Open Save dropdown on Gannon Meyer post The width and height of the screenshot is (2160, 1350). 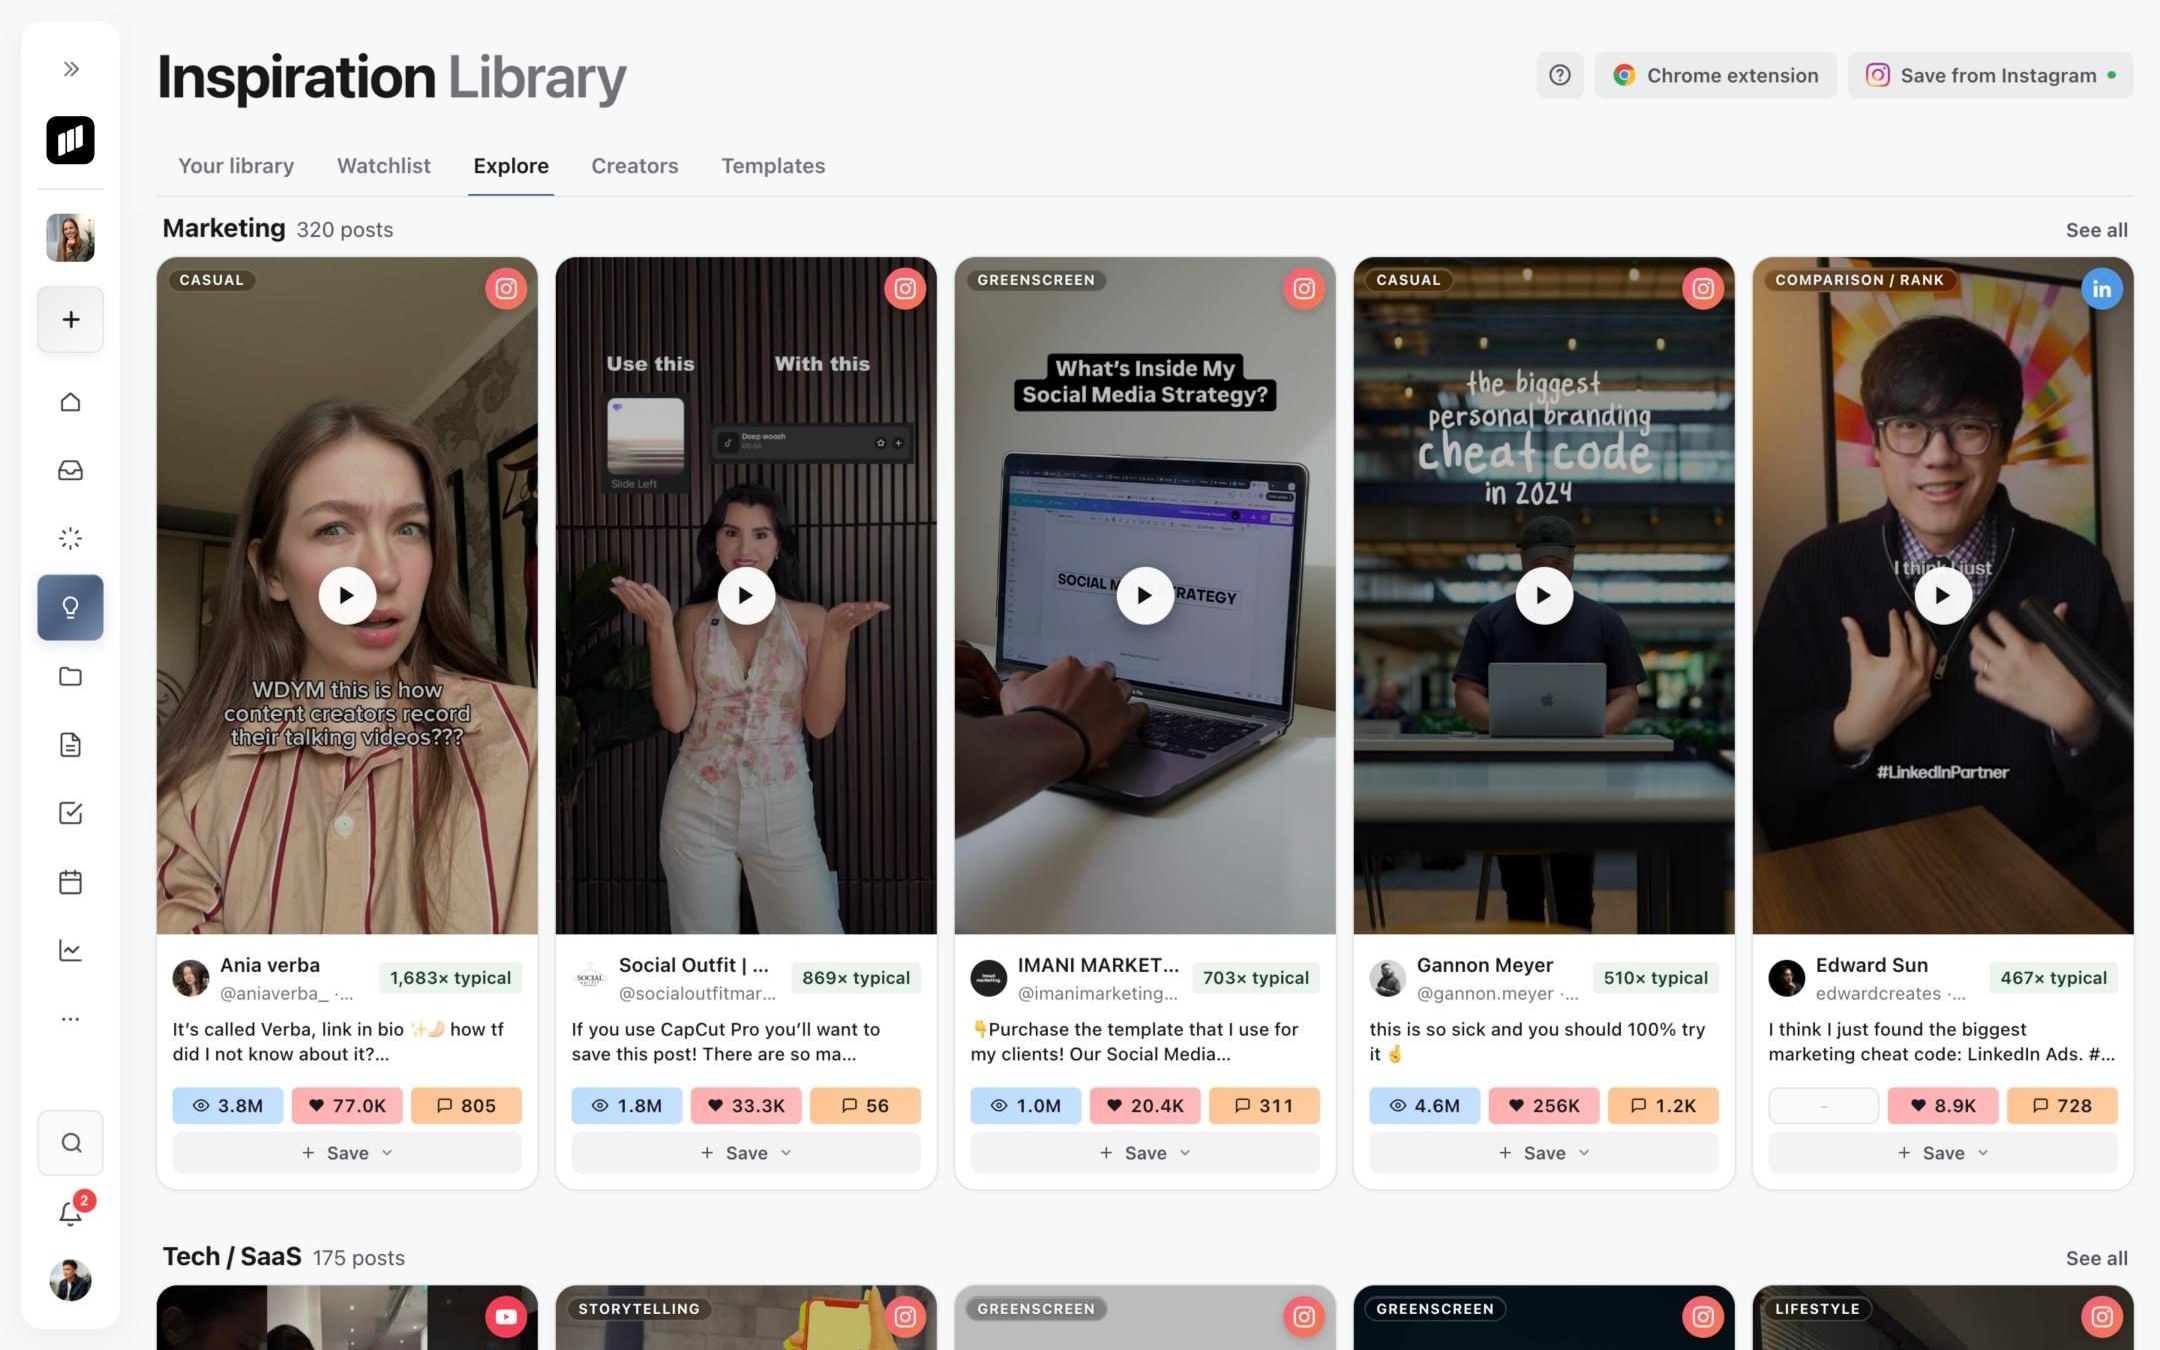click(x=1544, y=1153)
